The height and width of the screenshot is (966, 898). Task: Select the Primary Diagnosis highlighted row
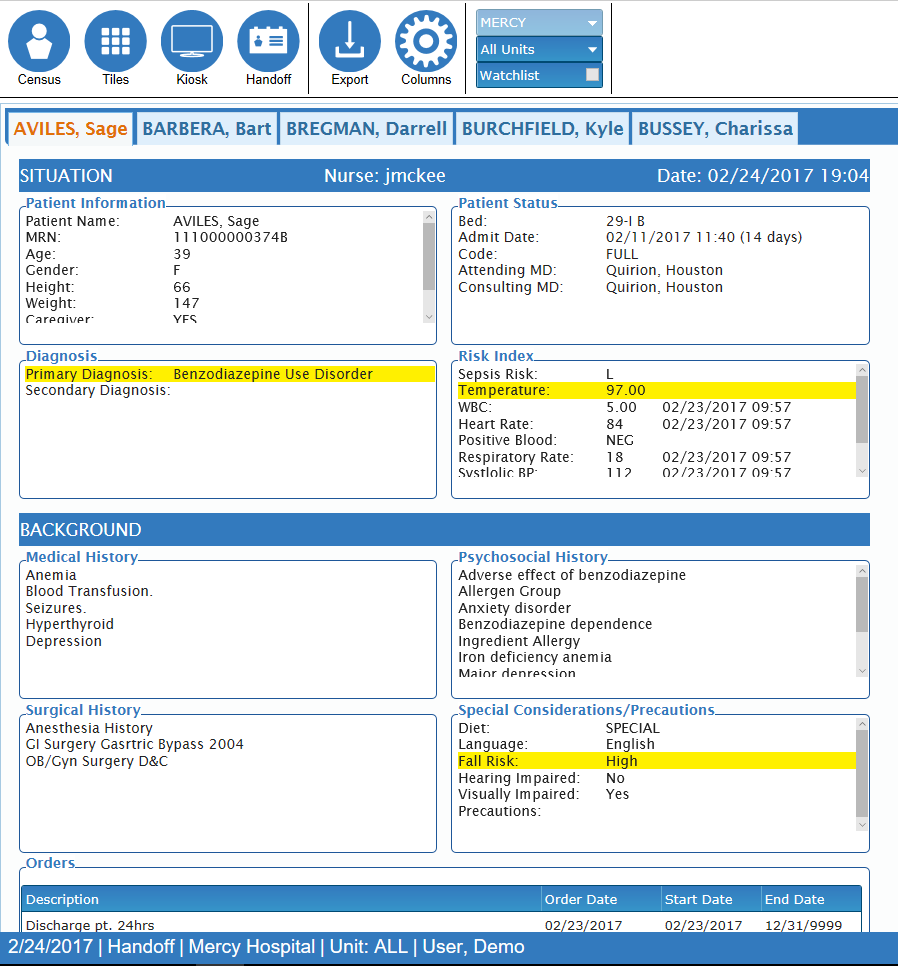coord(230,374)
